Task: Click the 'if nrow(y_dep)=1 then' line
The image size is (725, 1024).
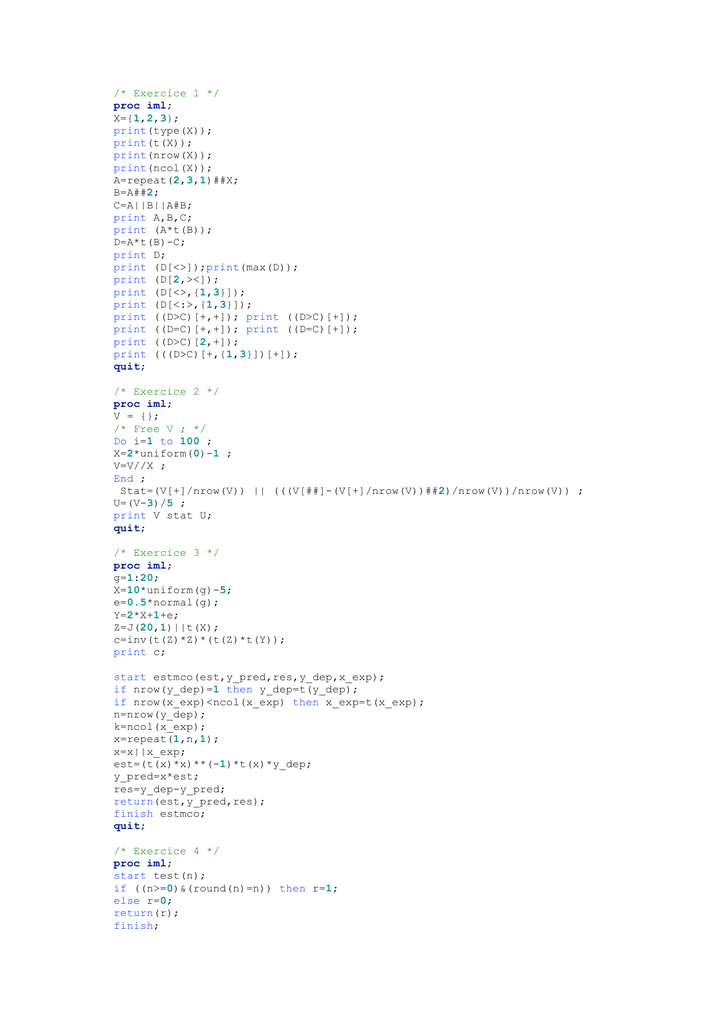Action: [x=236, y=690]
